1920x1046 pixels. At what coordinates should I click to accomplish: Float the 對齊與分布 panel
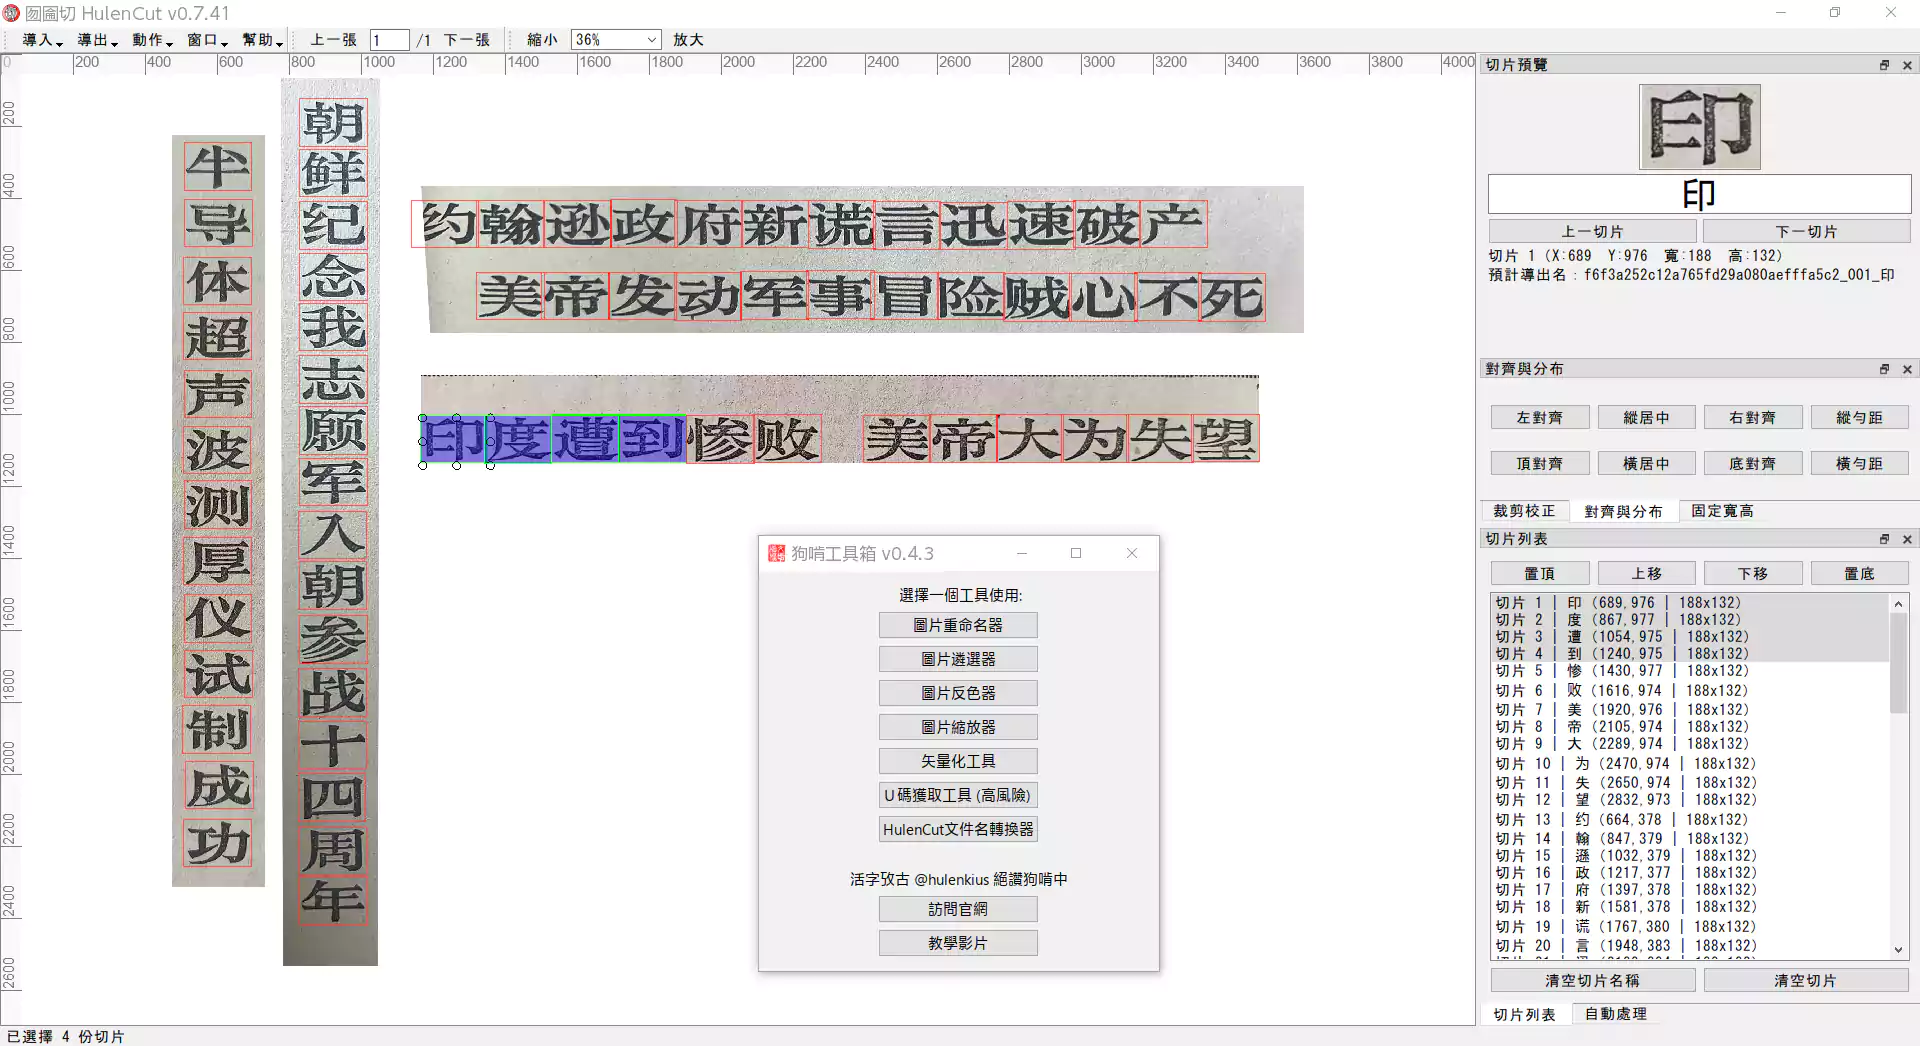[x=1884, y=369]
